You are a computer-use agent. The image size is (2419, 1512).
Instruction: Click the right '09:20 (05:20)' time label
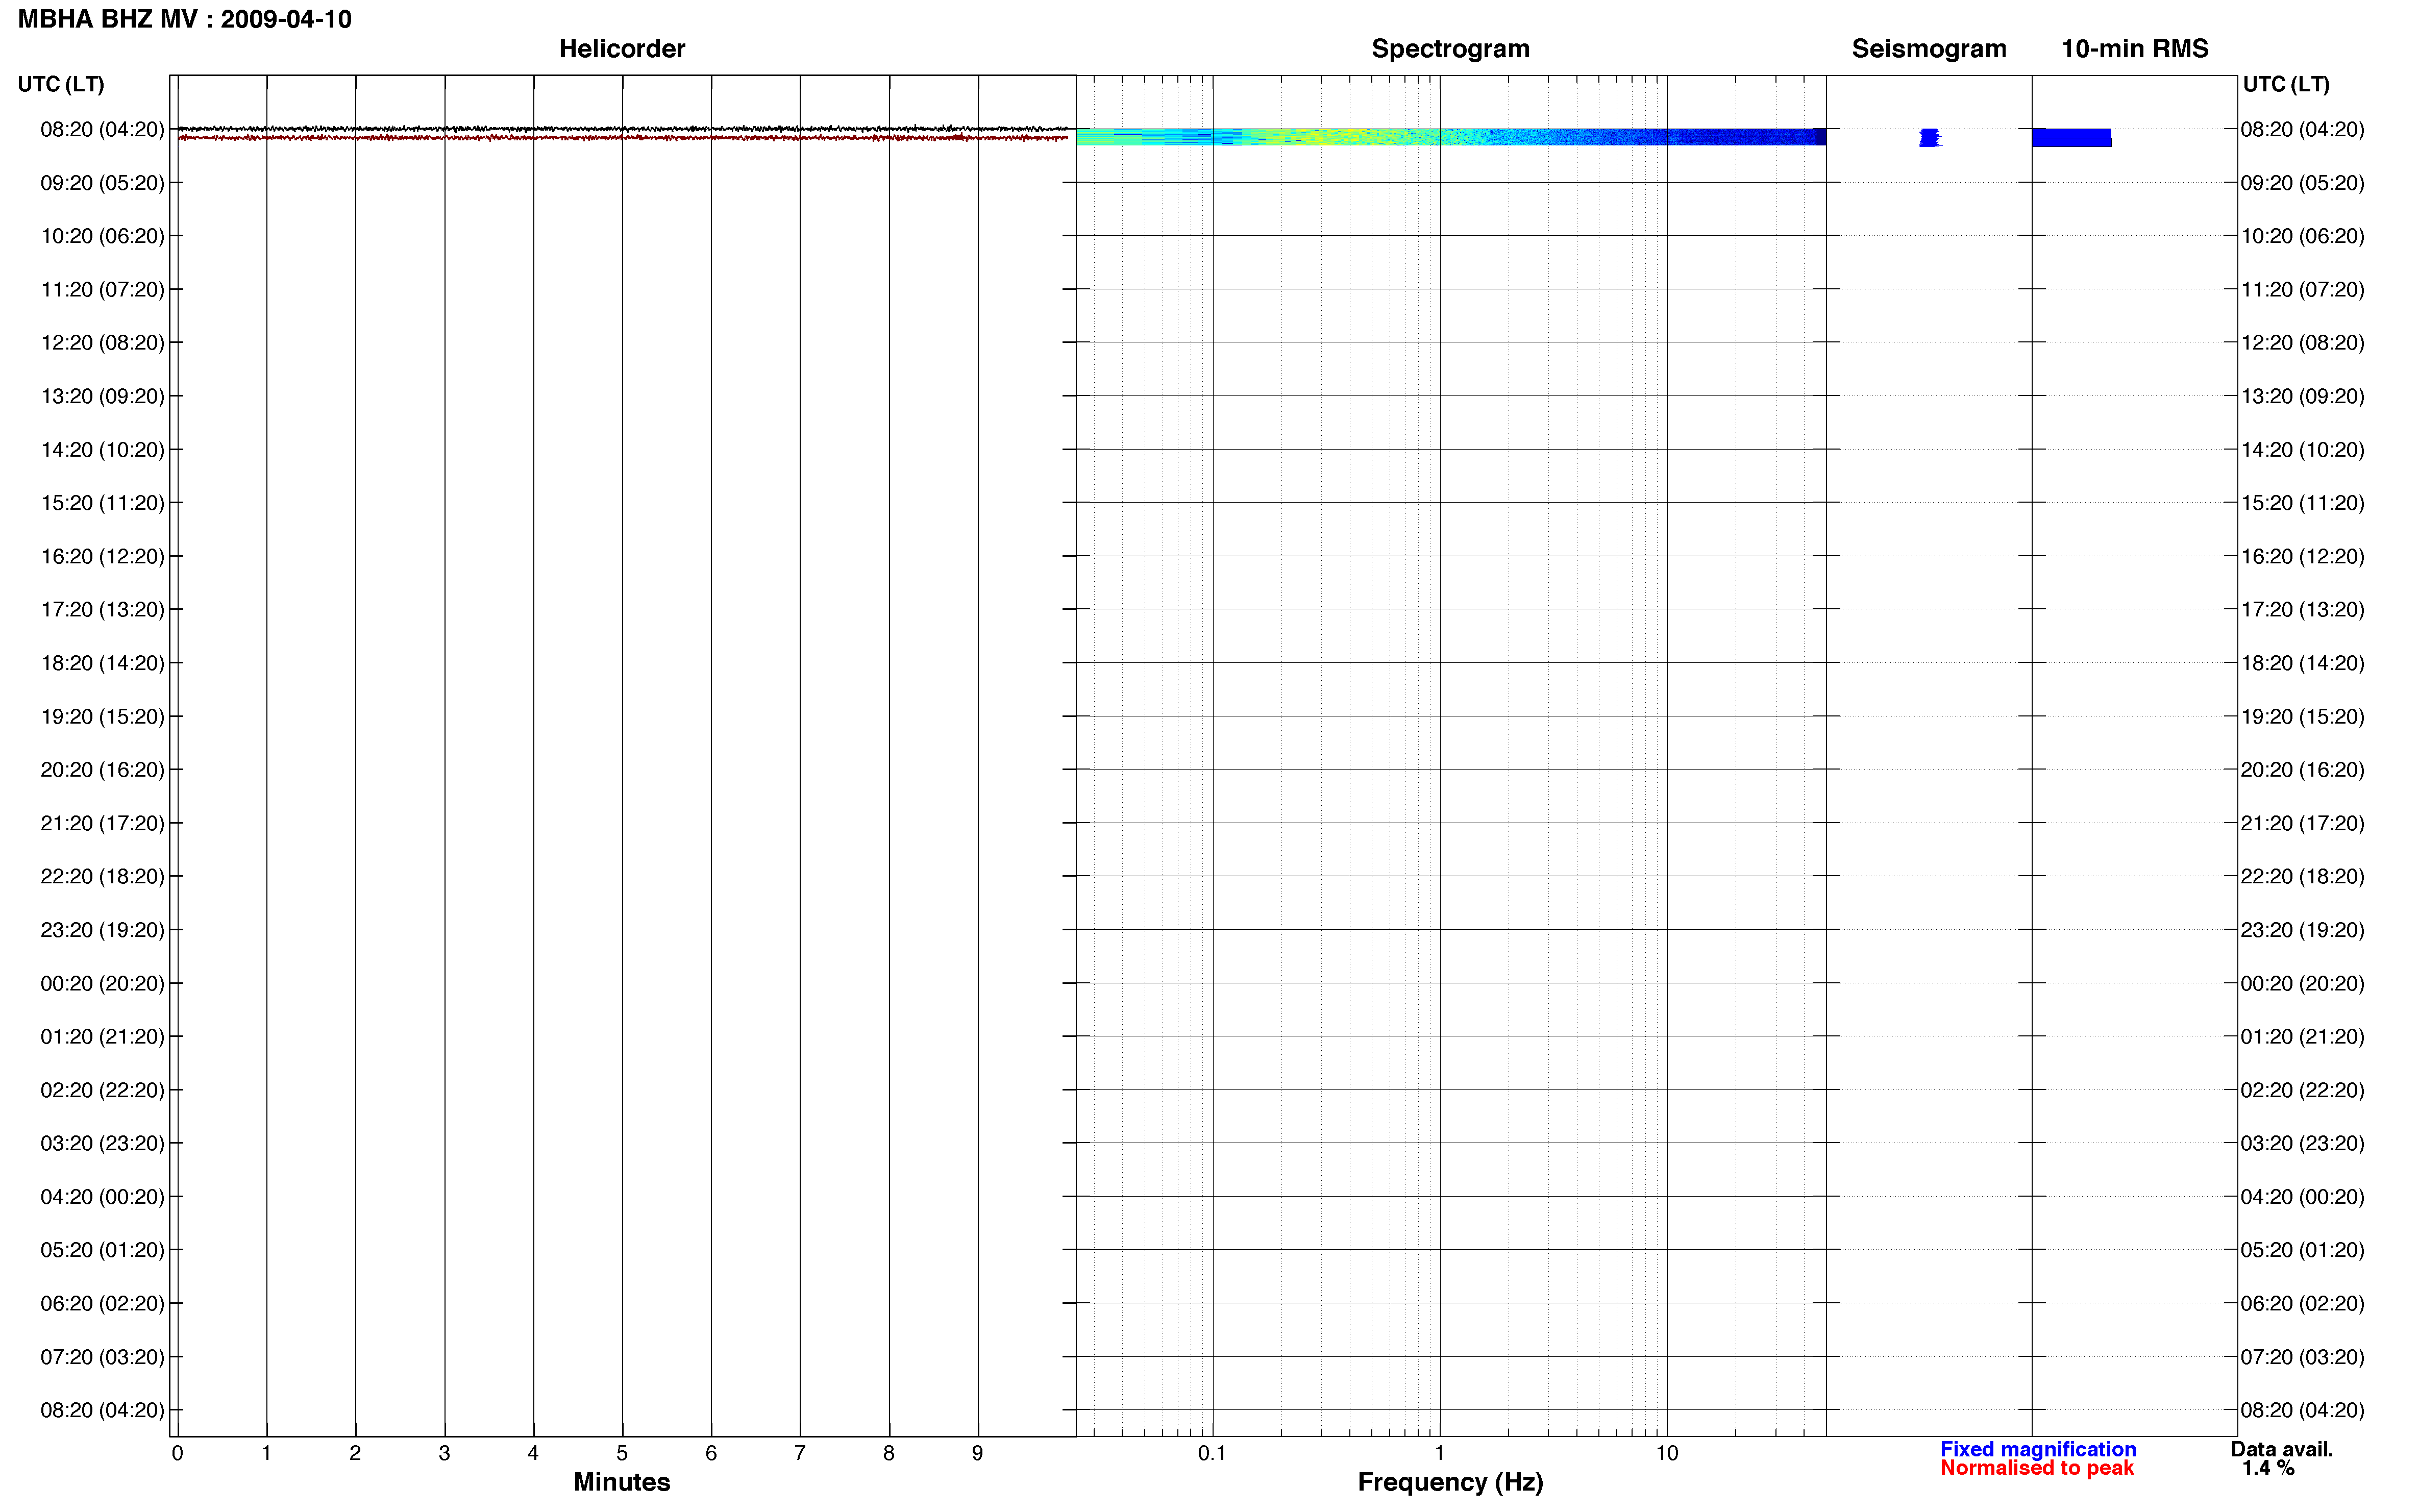click(2303, 183)
